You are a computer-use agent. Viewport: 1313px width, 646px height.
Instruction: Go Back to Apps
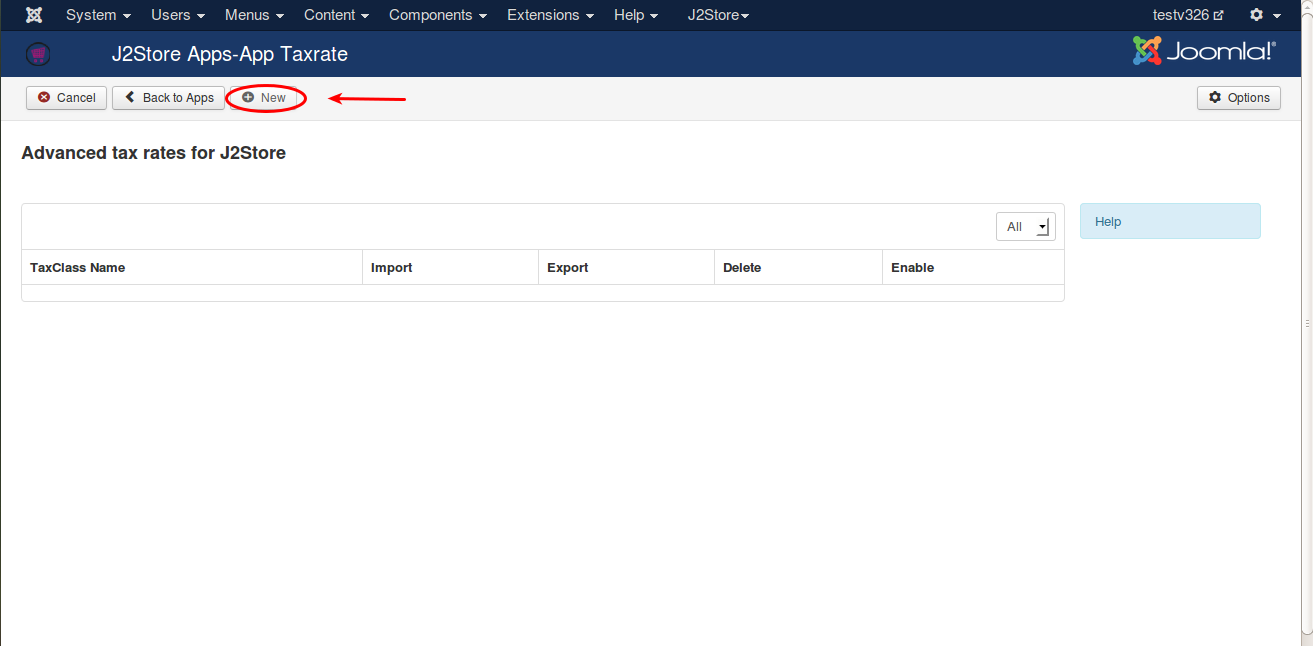169,97
